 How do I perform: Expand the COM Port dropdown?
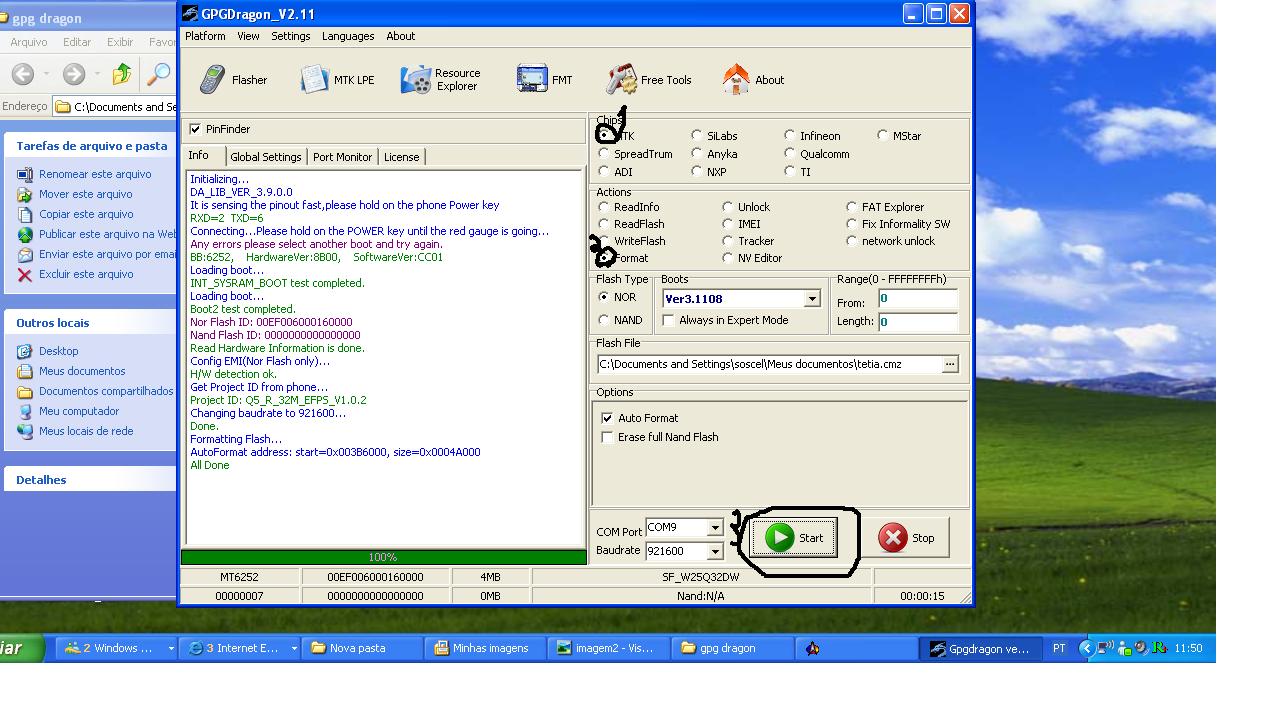click(x=715, y=528)
